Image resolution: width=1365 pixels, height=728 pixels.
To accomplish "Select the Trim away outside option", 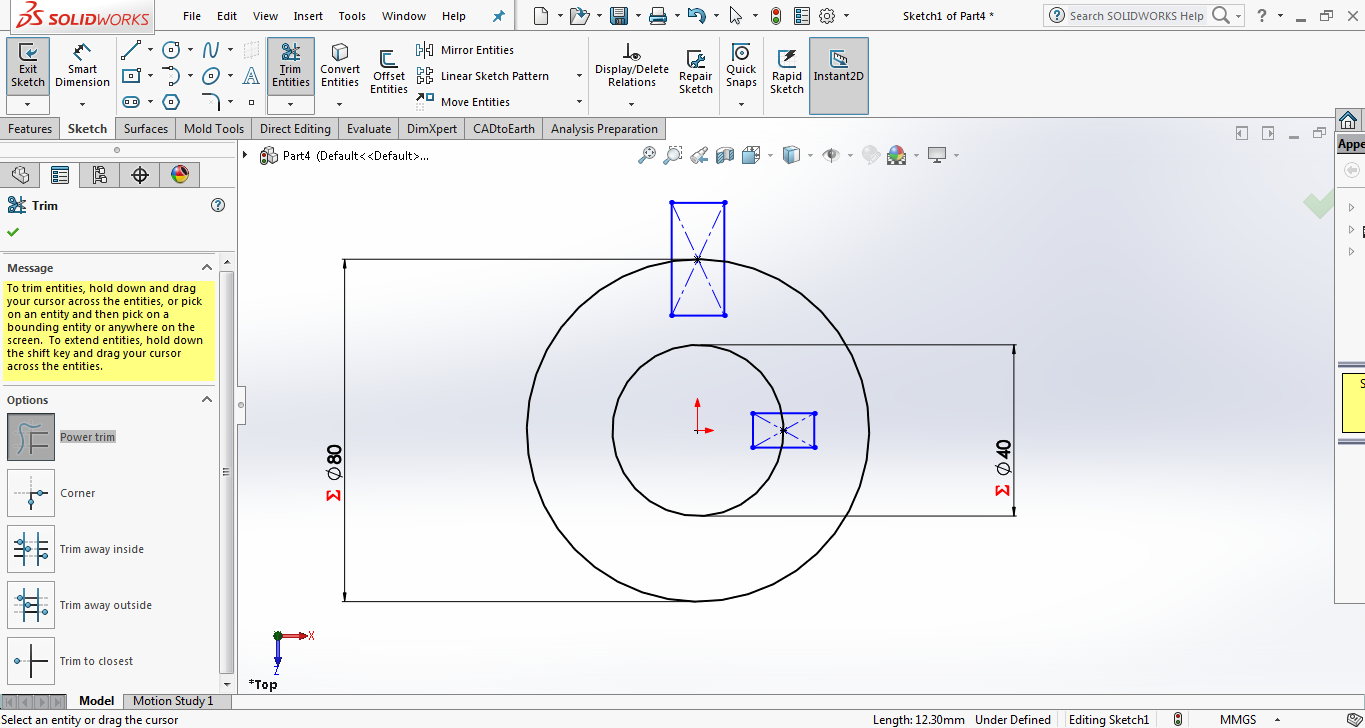I will coord(31,605).
